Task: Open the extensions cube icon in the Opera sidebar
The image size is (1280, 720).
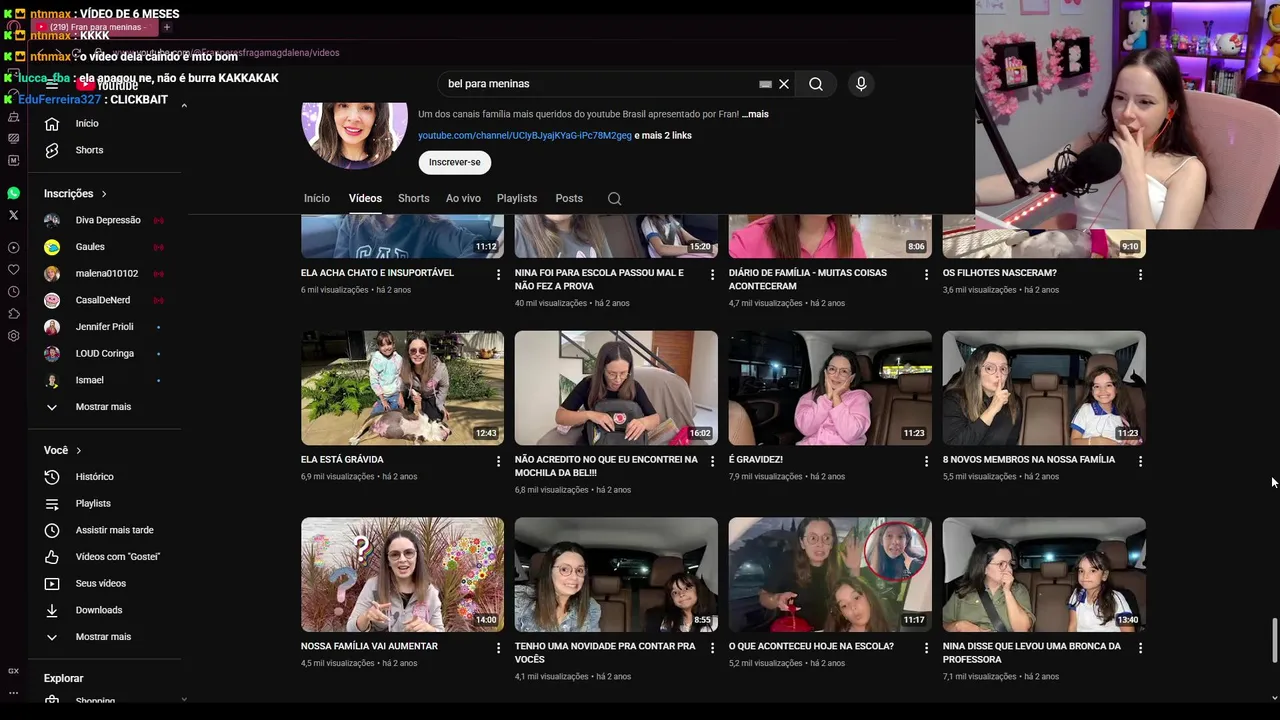Action: pyautogui.click(x=13, y=313)
